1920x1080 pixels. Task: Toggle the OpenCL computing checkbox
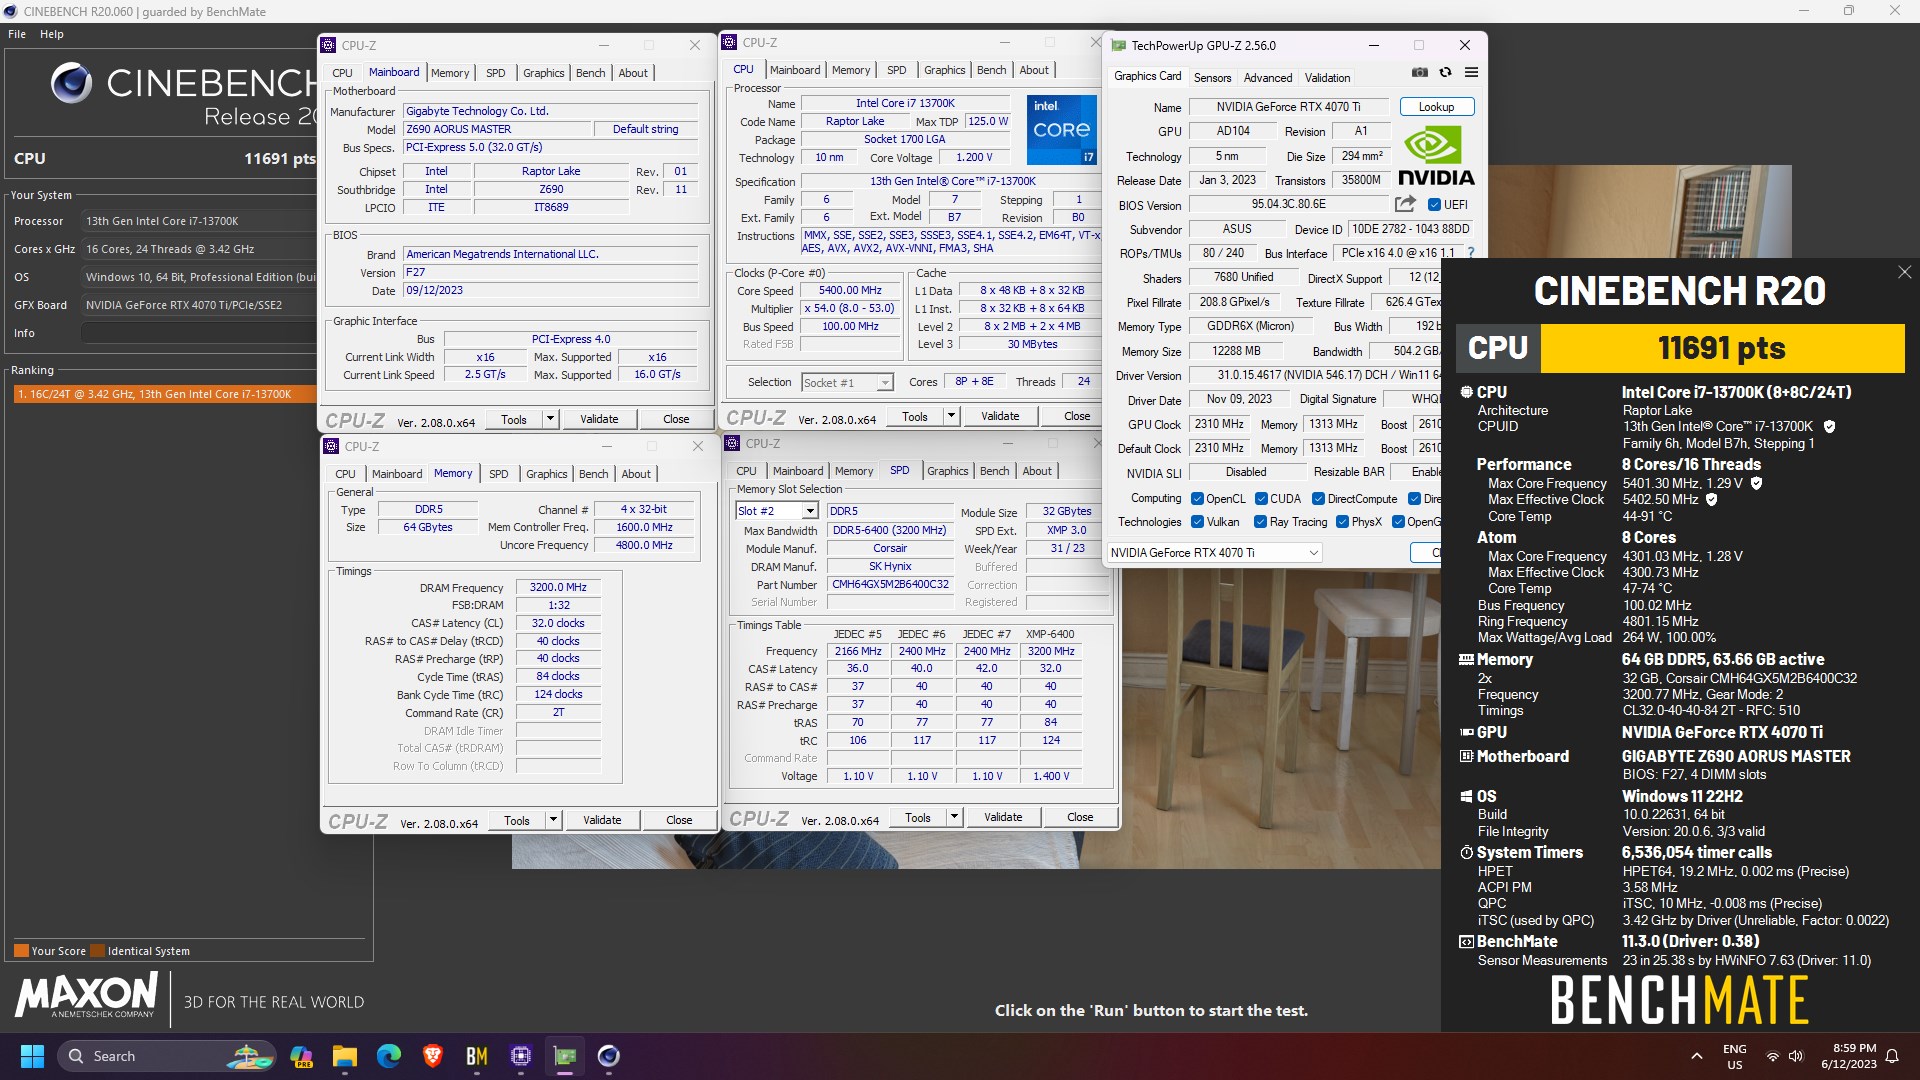point(1197,499)
